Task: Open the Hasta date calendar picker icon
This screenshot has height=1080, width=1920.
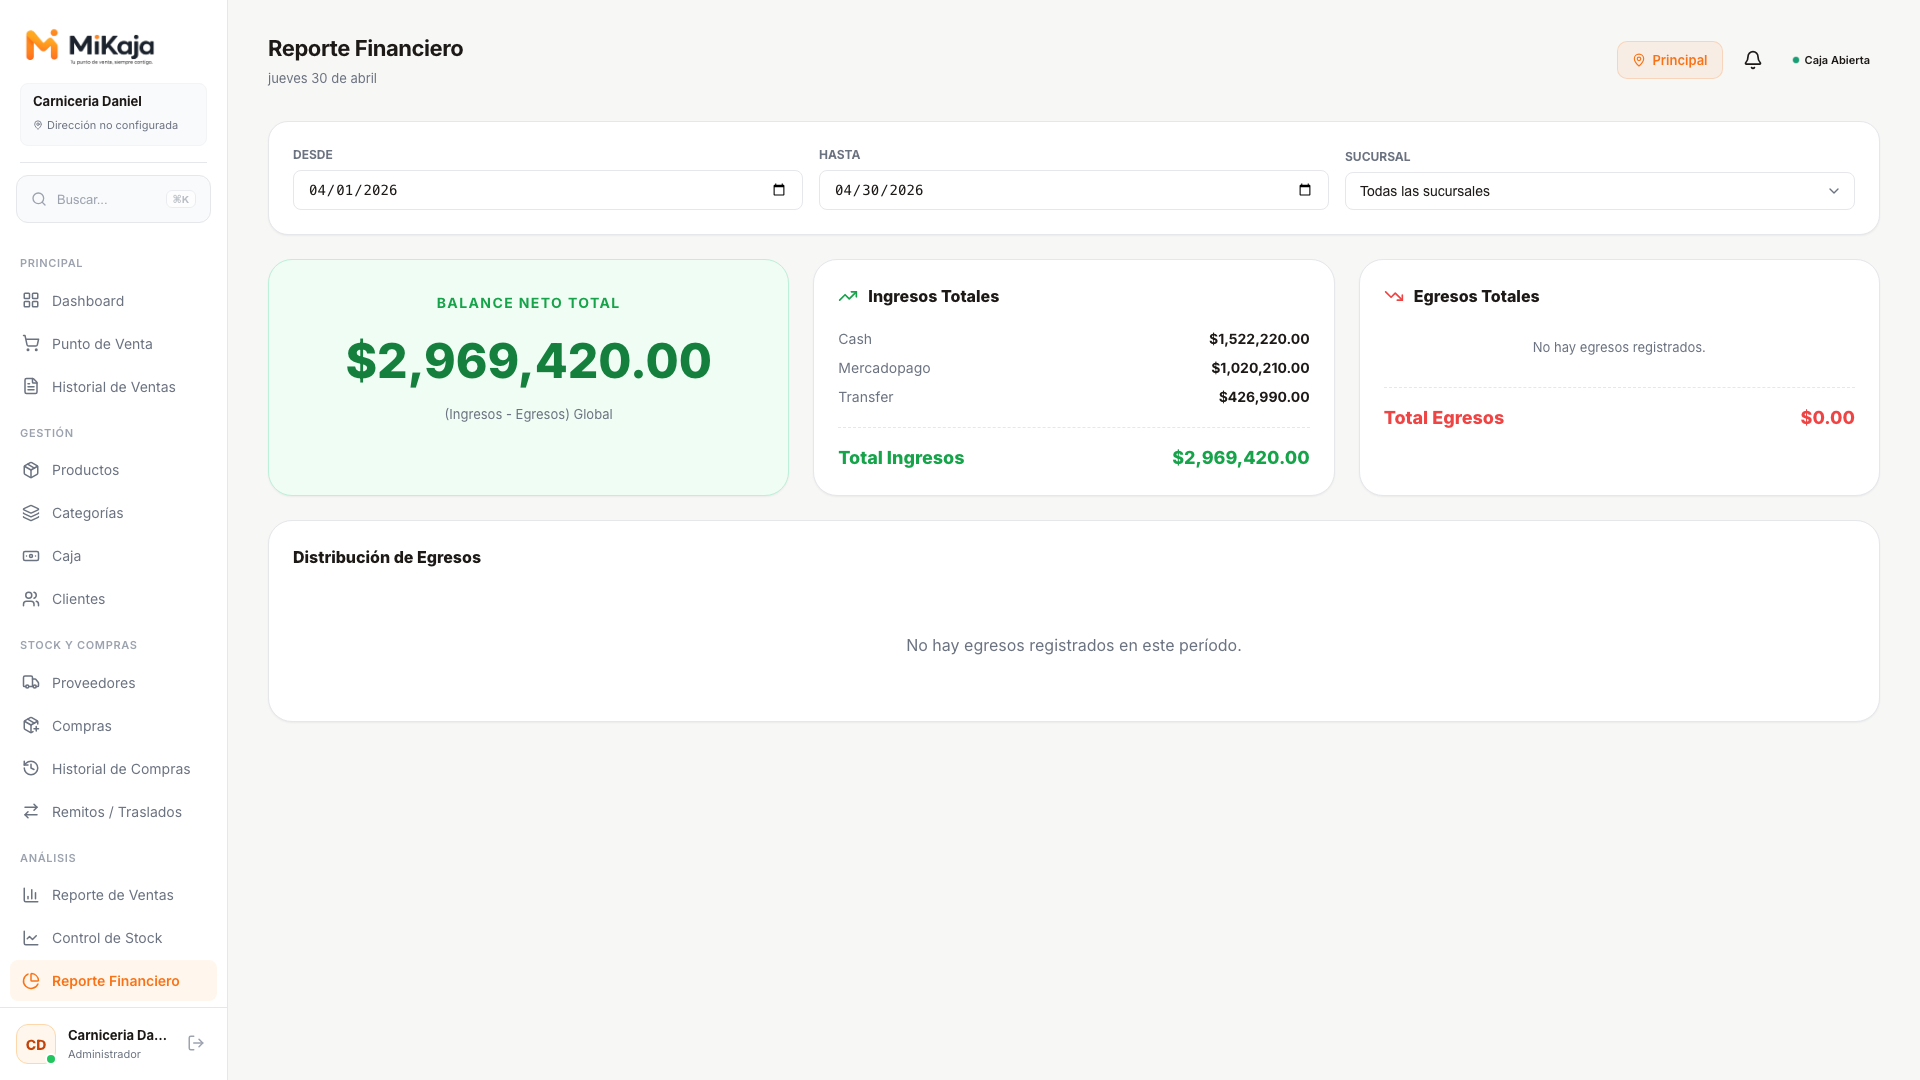Action: [1305, 190]
